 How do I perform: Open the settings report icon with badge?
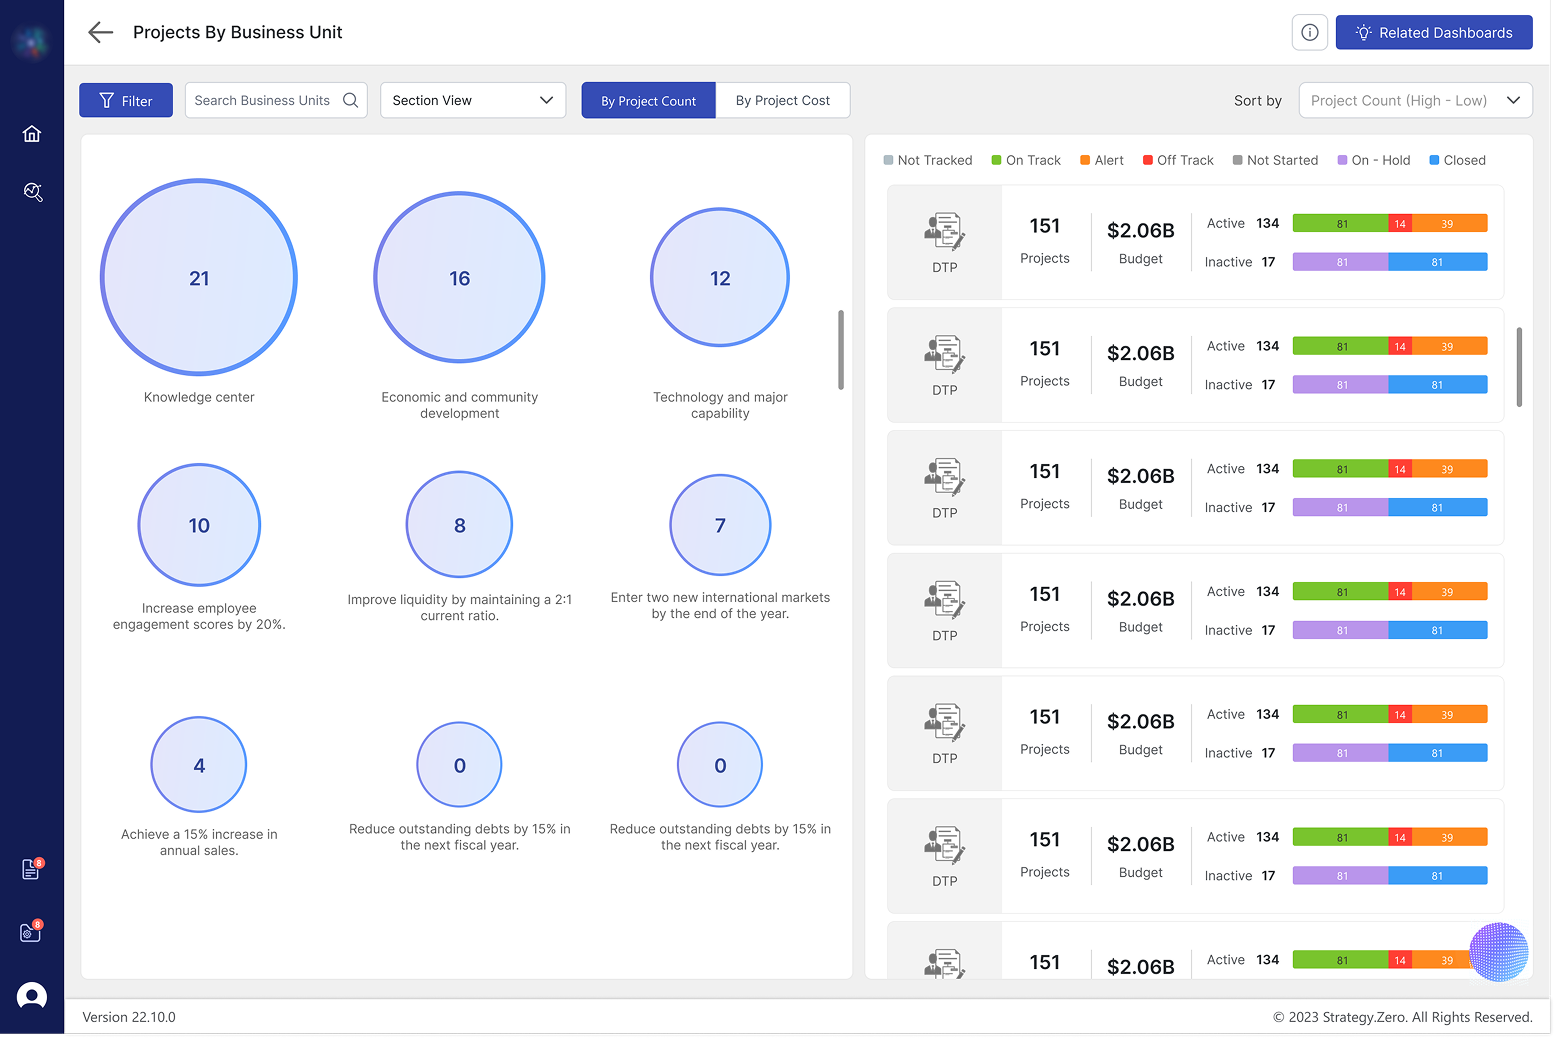click(x=31, y=932)
